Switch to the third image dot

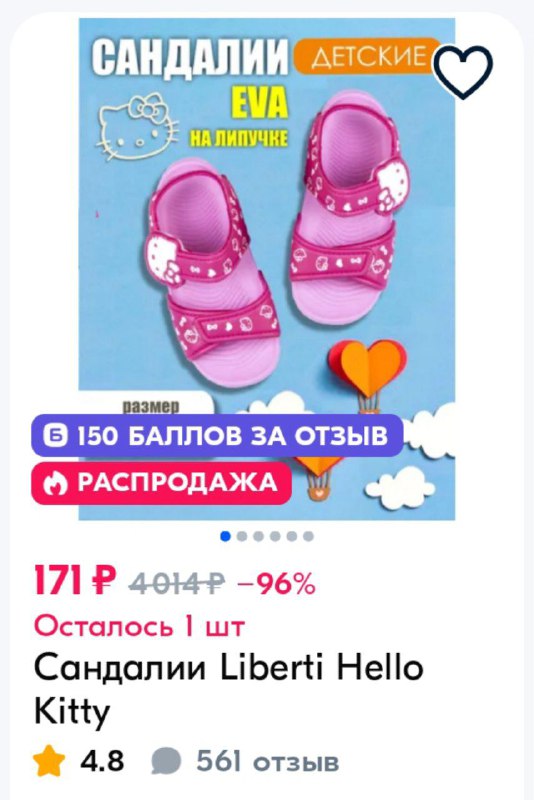(x=259, y=536)
